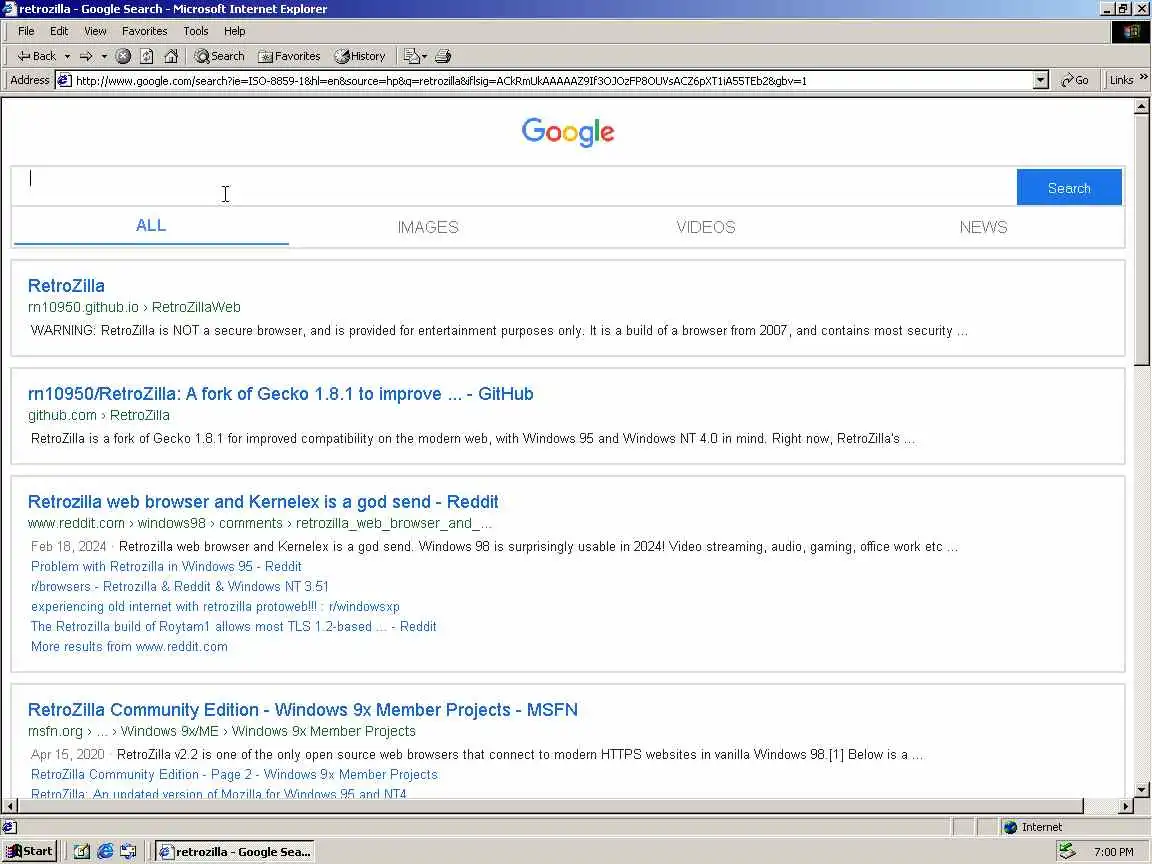The image size is (1152, 864).
Task: Launch Internet Explorer from quick launch
Action: tap(106, 852)
